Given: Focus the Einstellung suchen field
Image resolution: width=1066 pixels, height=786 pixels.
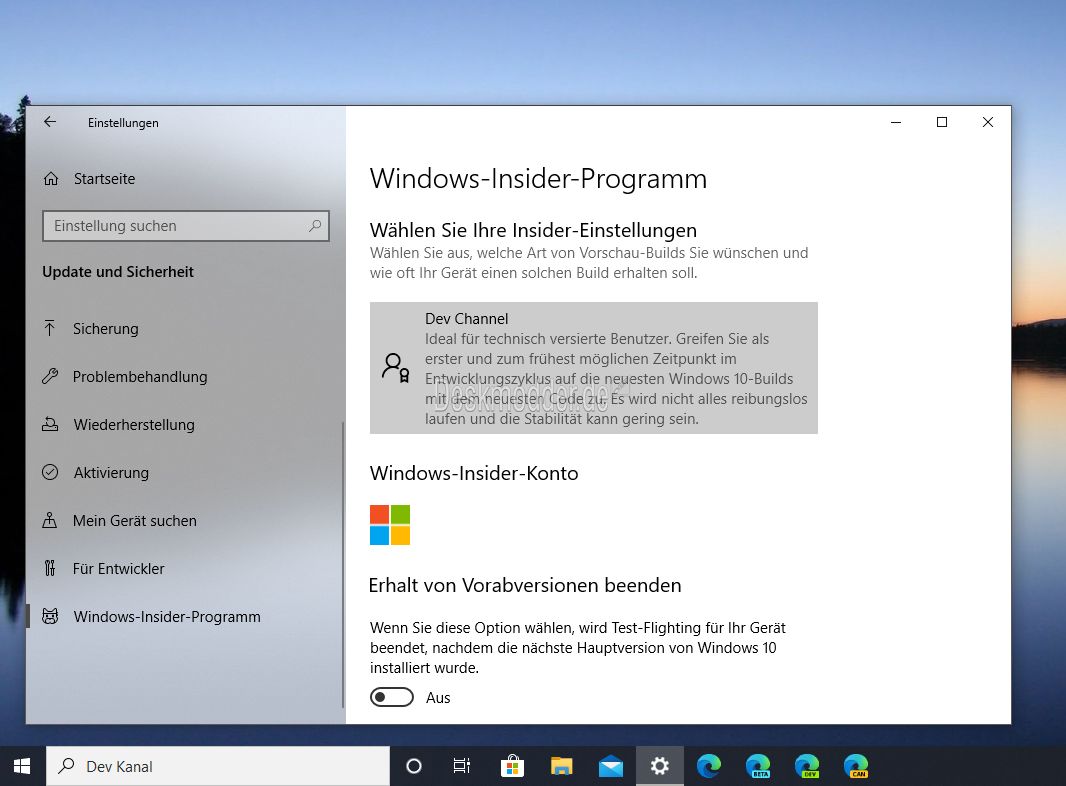Looking at the screenshot, I should pos(186,226).
